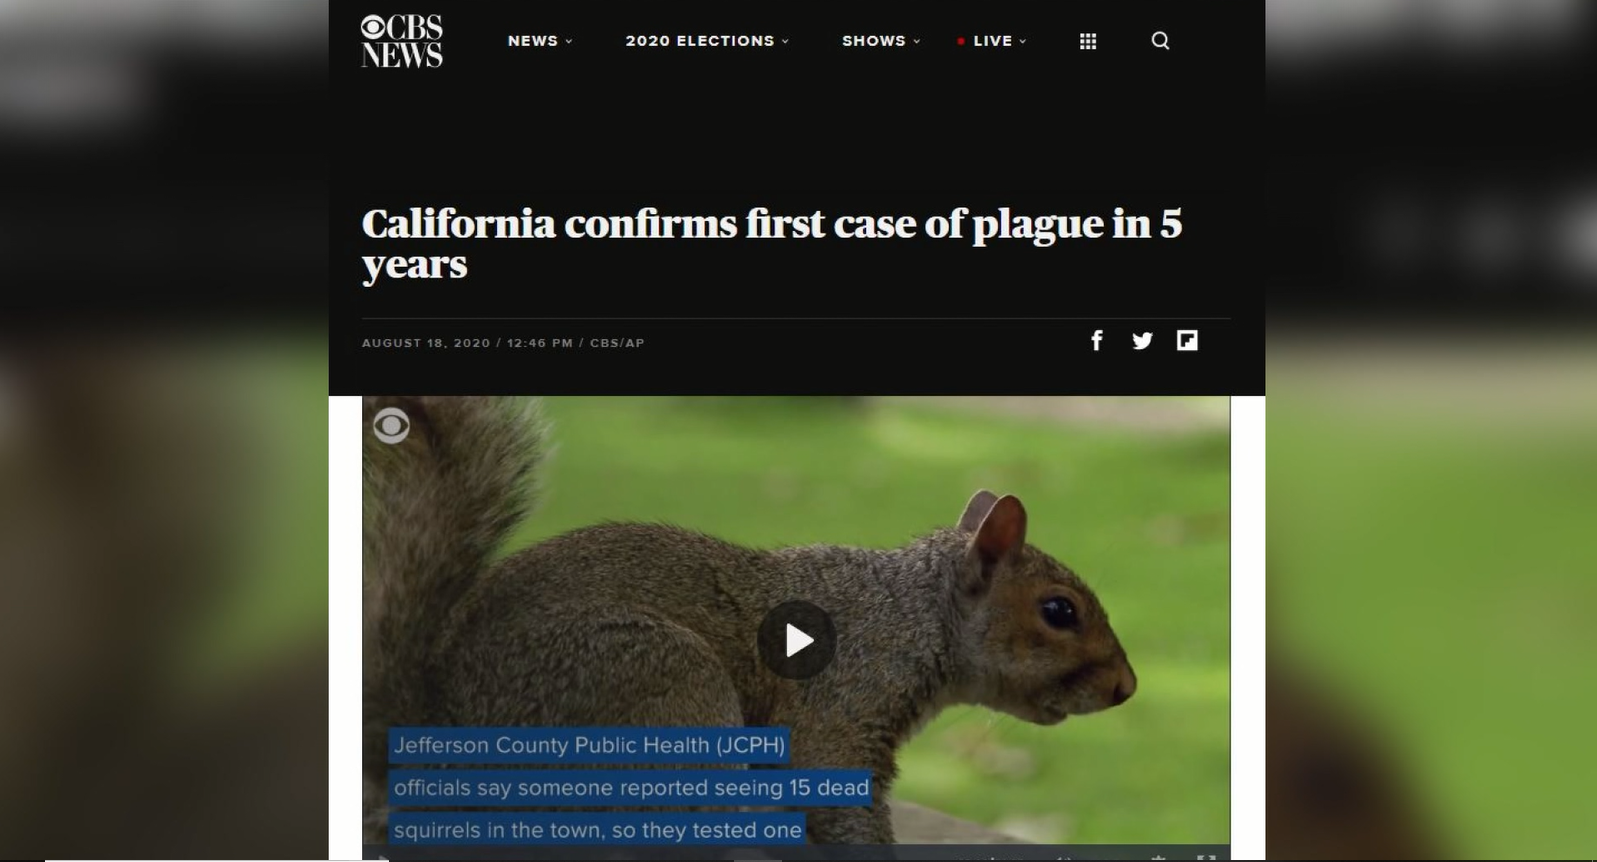Open the CBS News home logo
1597x862 pixels.
point(402,41)
